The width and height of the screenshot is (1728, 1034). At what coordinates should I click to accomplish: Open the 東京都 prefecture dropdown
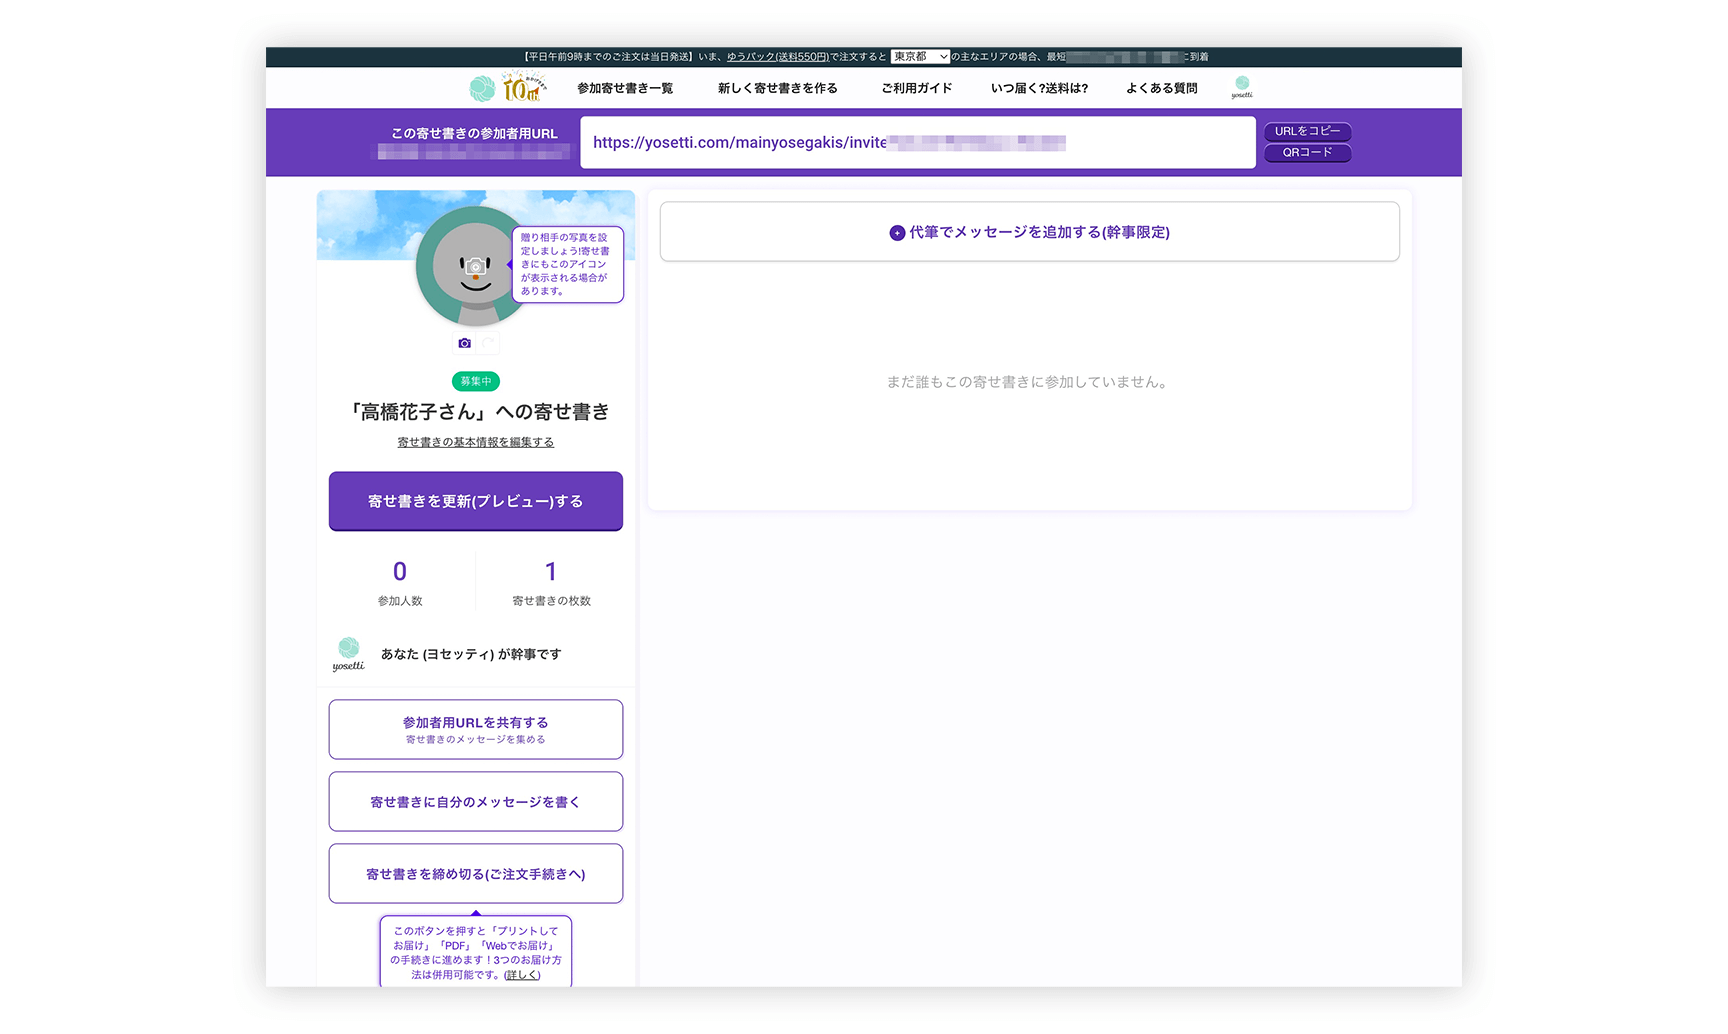pos(920,57)
